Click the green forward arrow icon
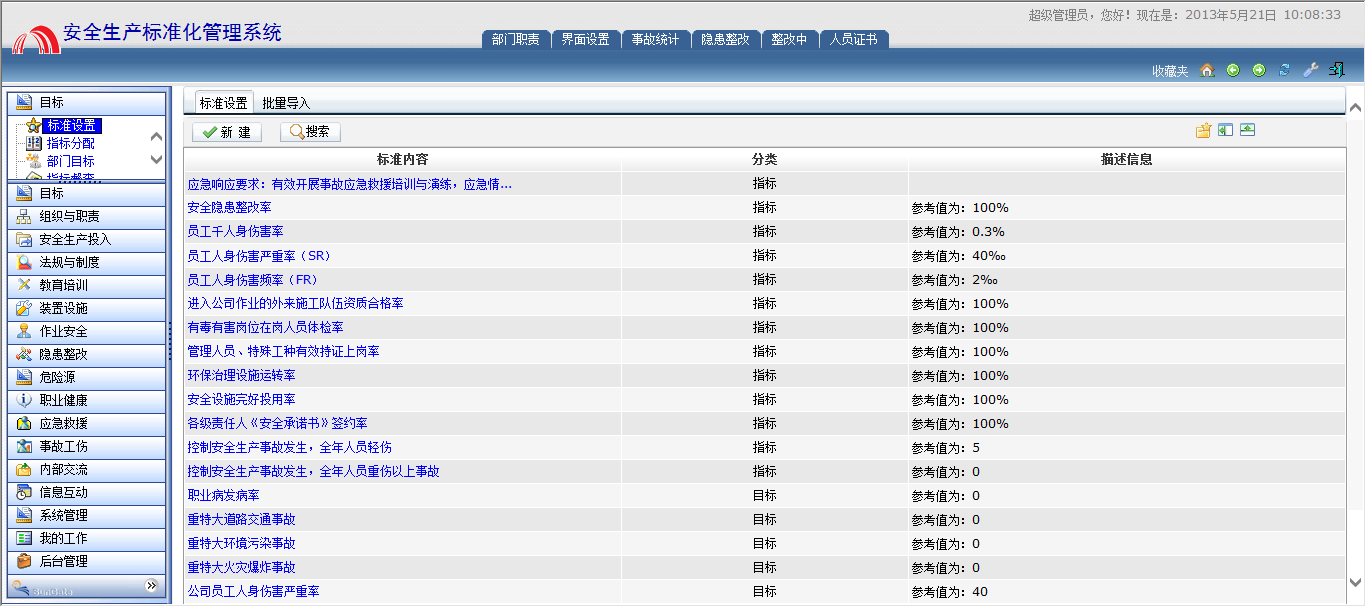The width and height of the screenshot is (1366, 607). (1259, 70)
